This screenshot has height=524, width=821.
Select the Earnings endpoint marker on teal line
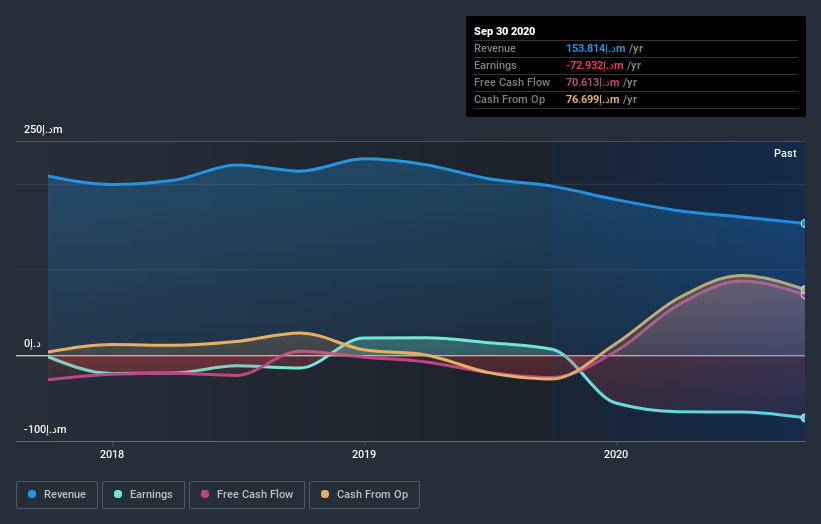tap(803, 418)
